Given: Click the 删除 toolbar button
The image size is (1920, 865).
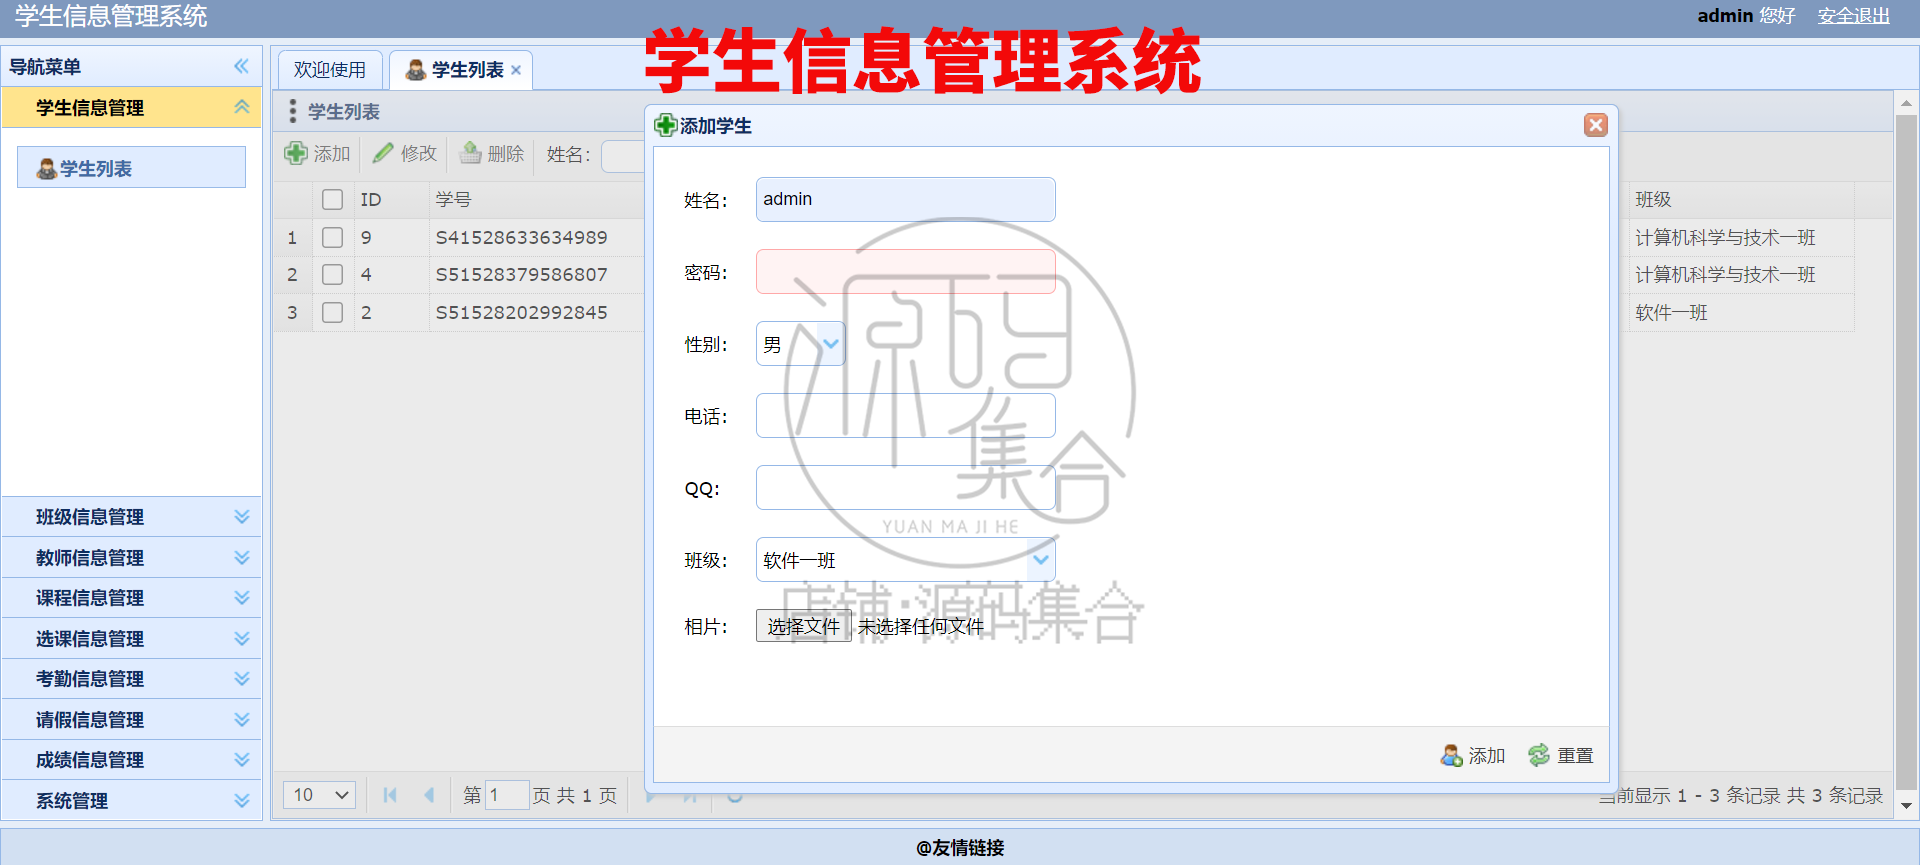Looking at the screenshot, I should point(492,154).
